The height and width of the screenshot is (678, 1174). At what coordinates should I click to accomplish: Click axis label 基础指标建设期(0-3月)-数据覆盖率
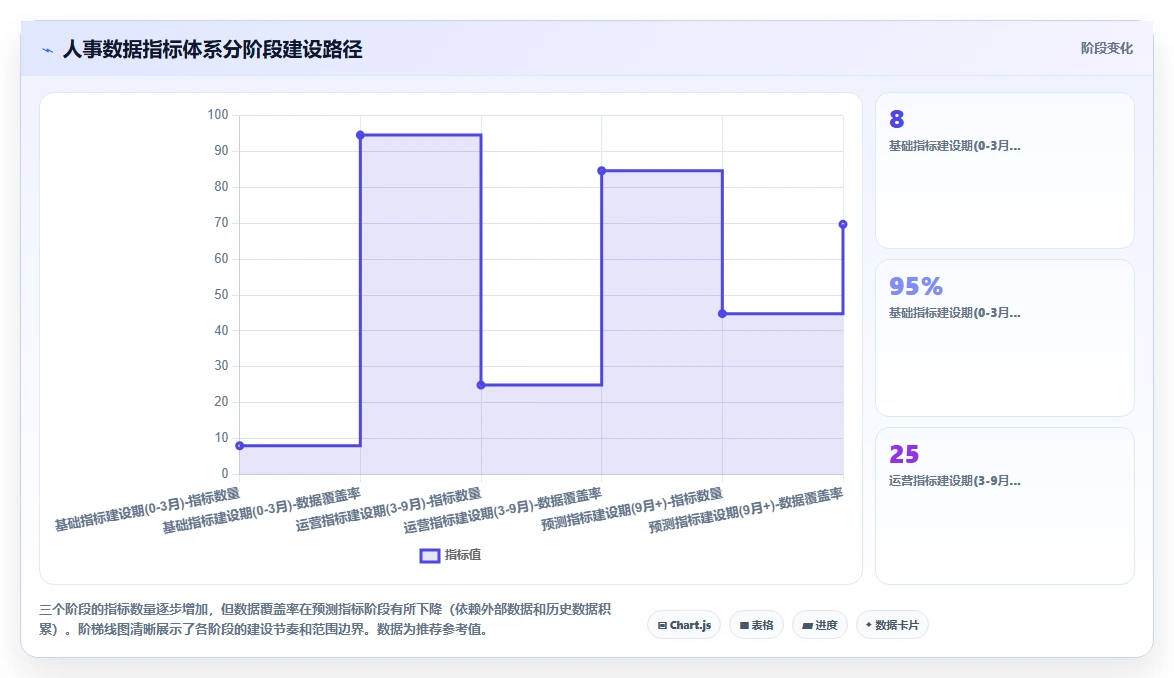261,510
